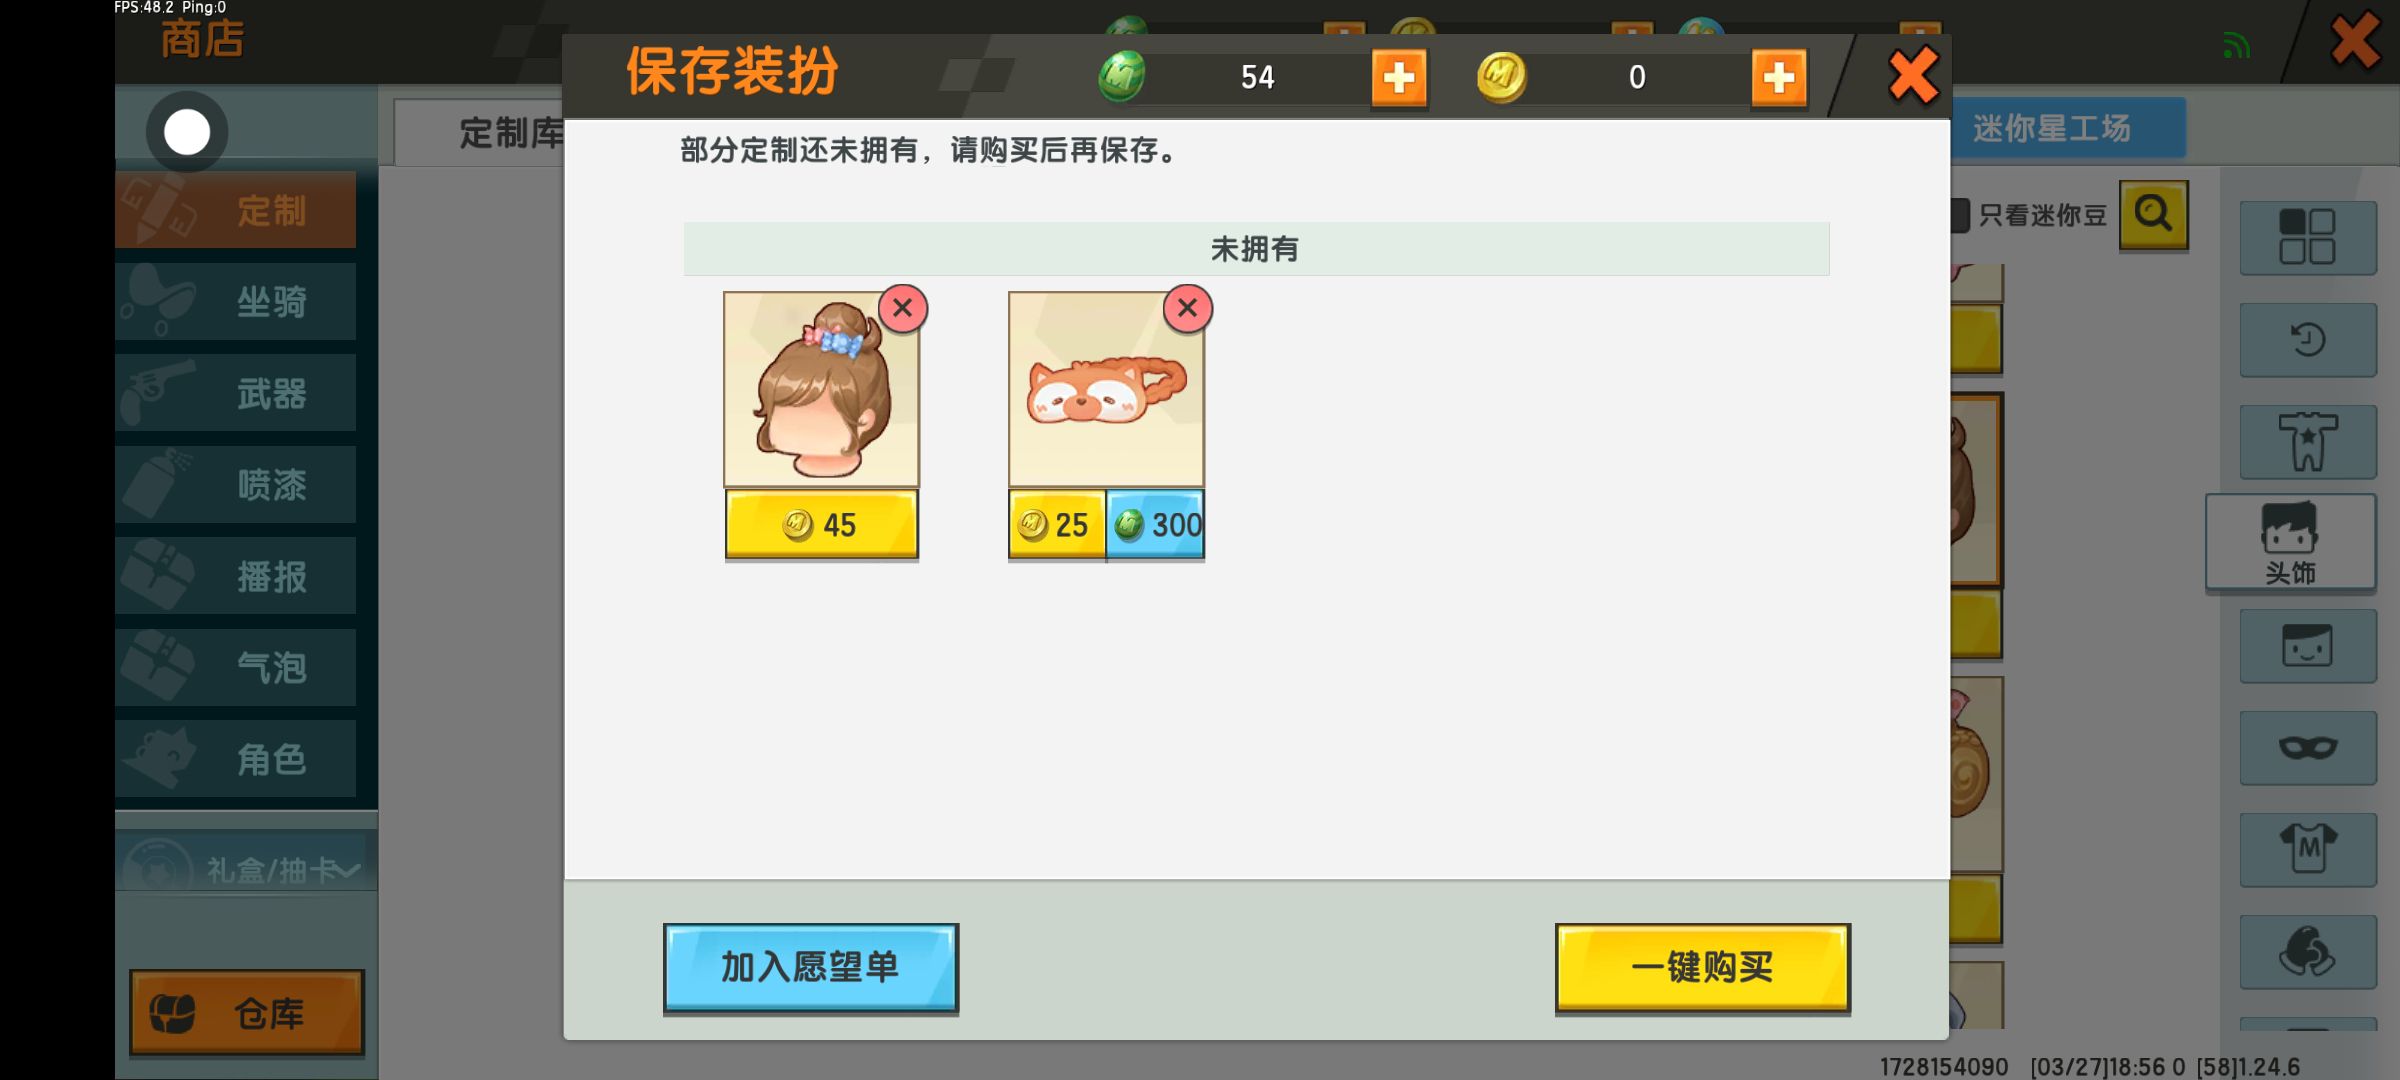
Task: Remove the brown bun hairstyle item
Action: 902,308
